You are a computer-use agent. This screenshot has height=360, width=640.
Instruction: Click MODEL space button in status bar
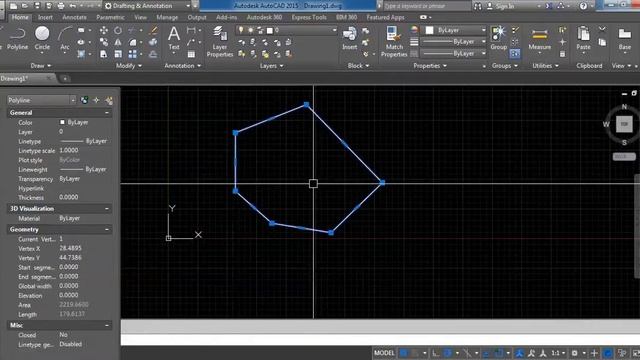coord(384,353)
